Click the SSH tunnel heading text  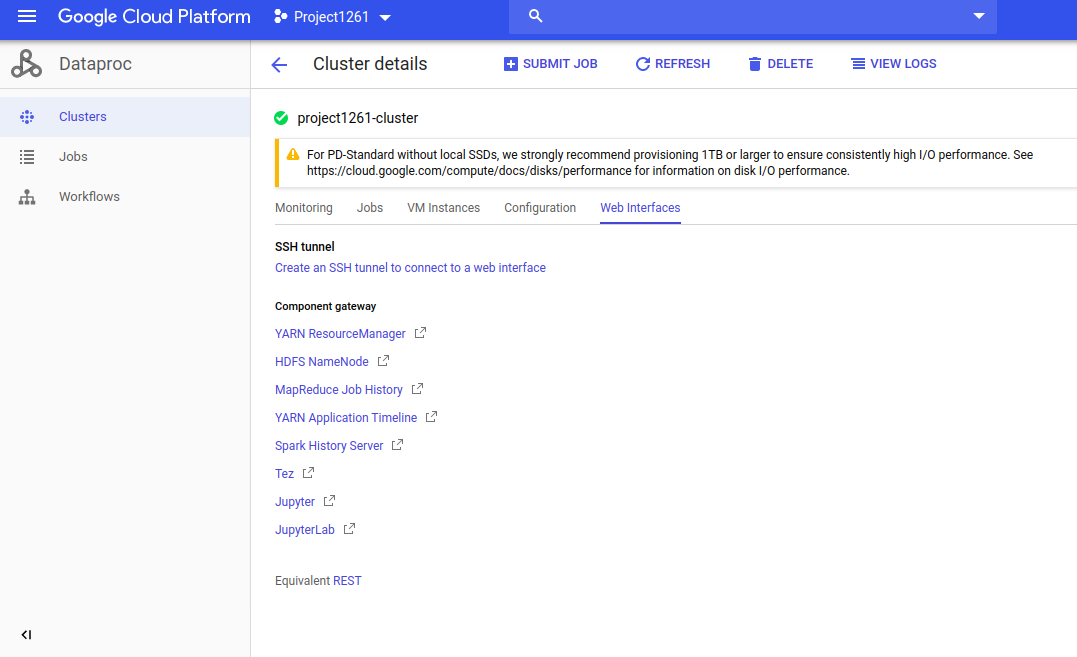pyautogui.click(x=304, y=246)
